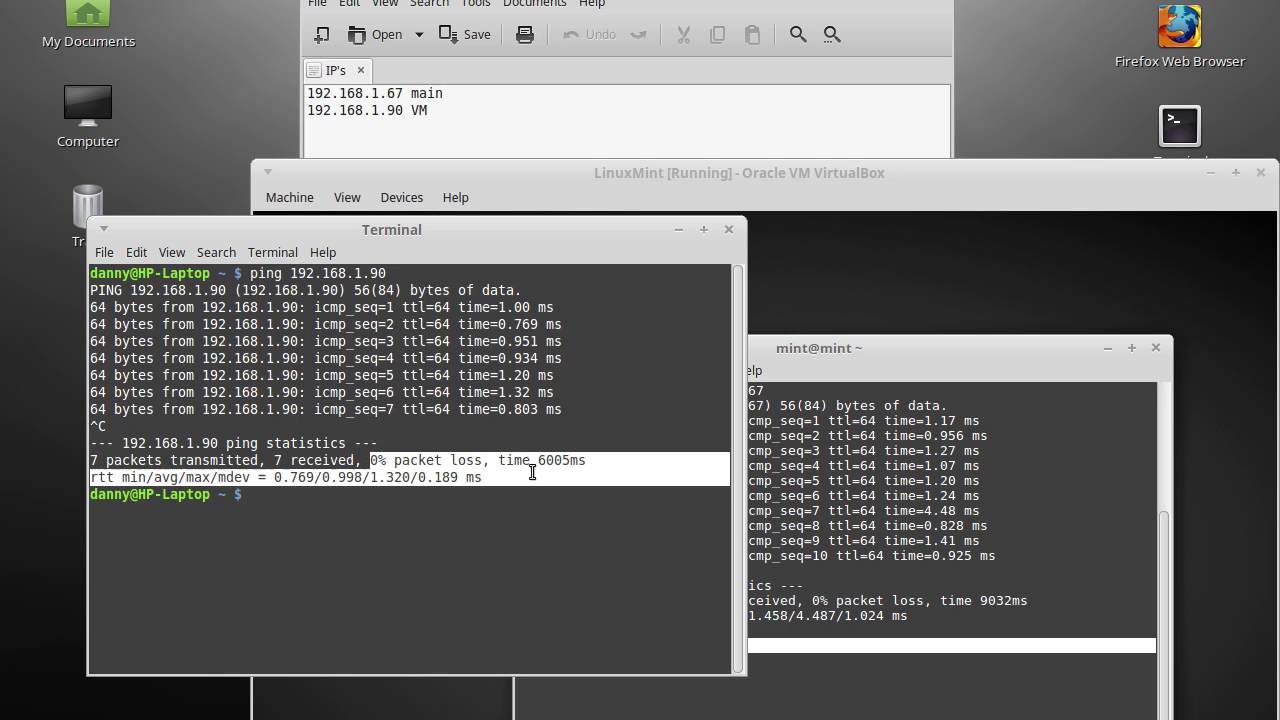Click the Open button in editor toolbar

[375, 34]
